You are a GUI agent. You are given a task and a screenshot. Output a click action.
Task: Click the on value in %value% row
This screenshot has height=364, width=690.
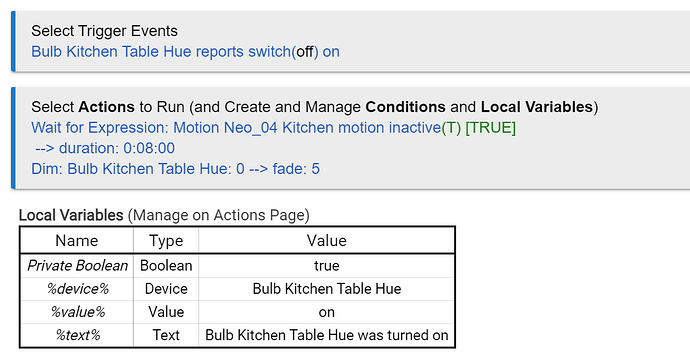coord(327,312)
